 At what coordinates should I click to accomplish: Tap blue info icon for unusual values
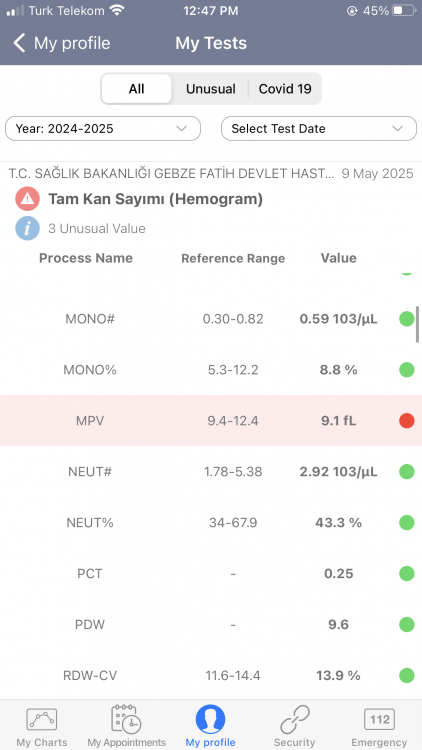click(27, 228)
